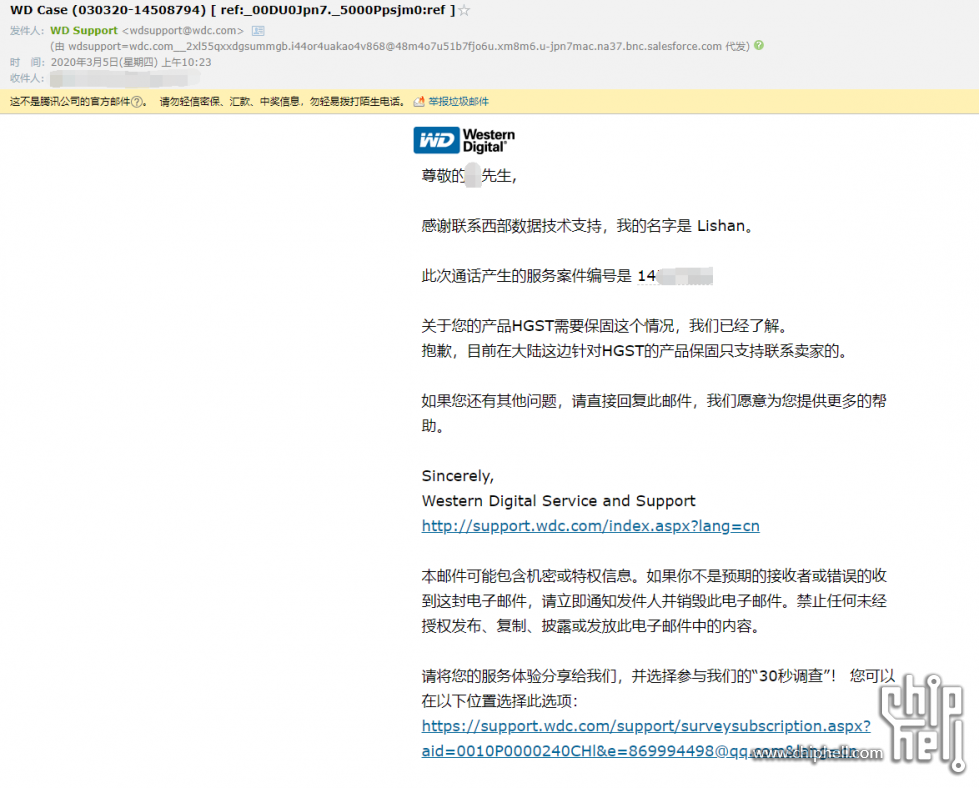Click the spam report flag icon
This screenshot has height=788, width=979.
click(x=419, y=102)
